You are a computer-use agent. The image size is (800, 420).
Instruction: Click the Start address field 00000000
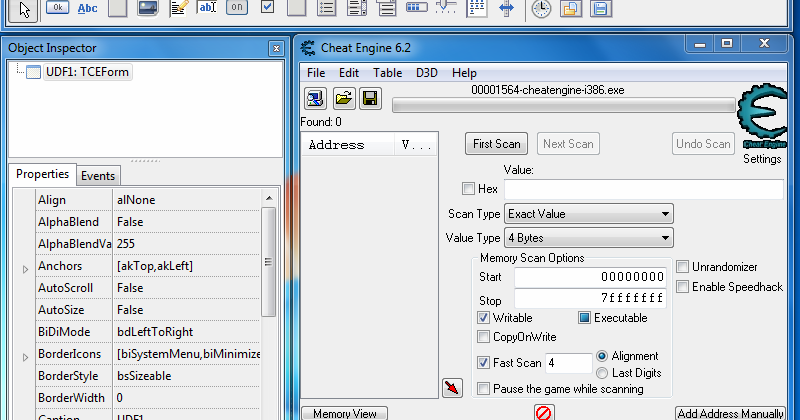click(590, 277)
